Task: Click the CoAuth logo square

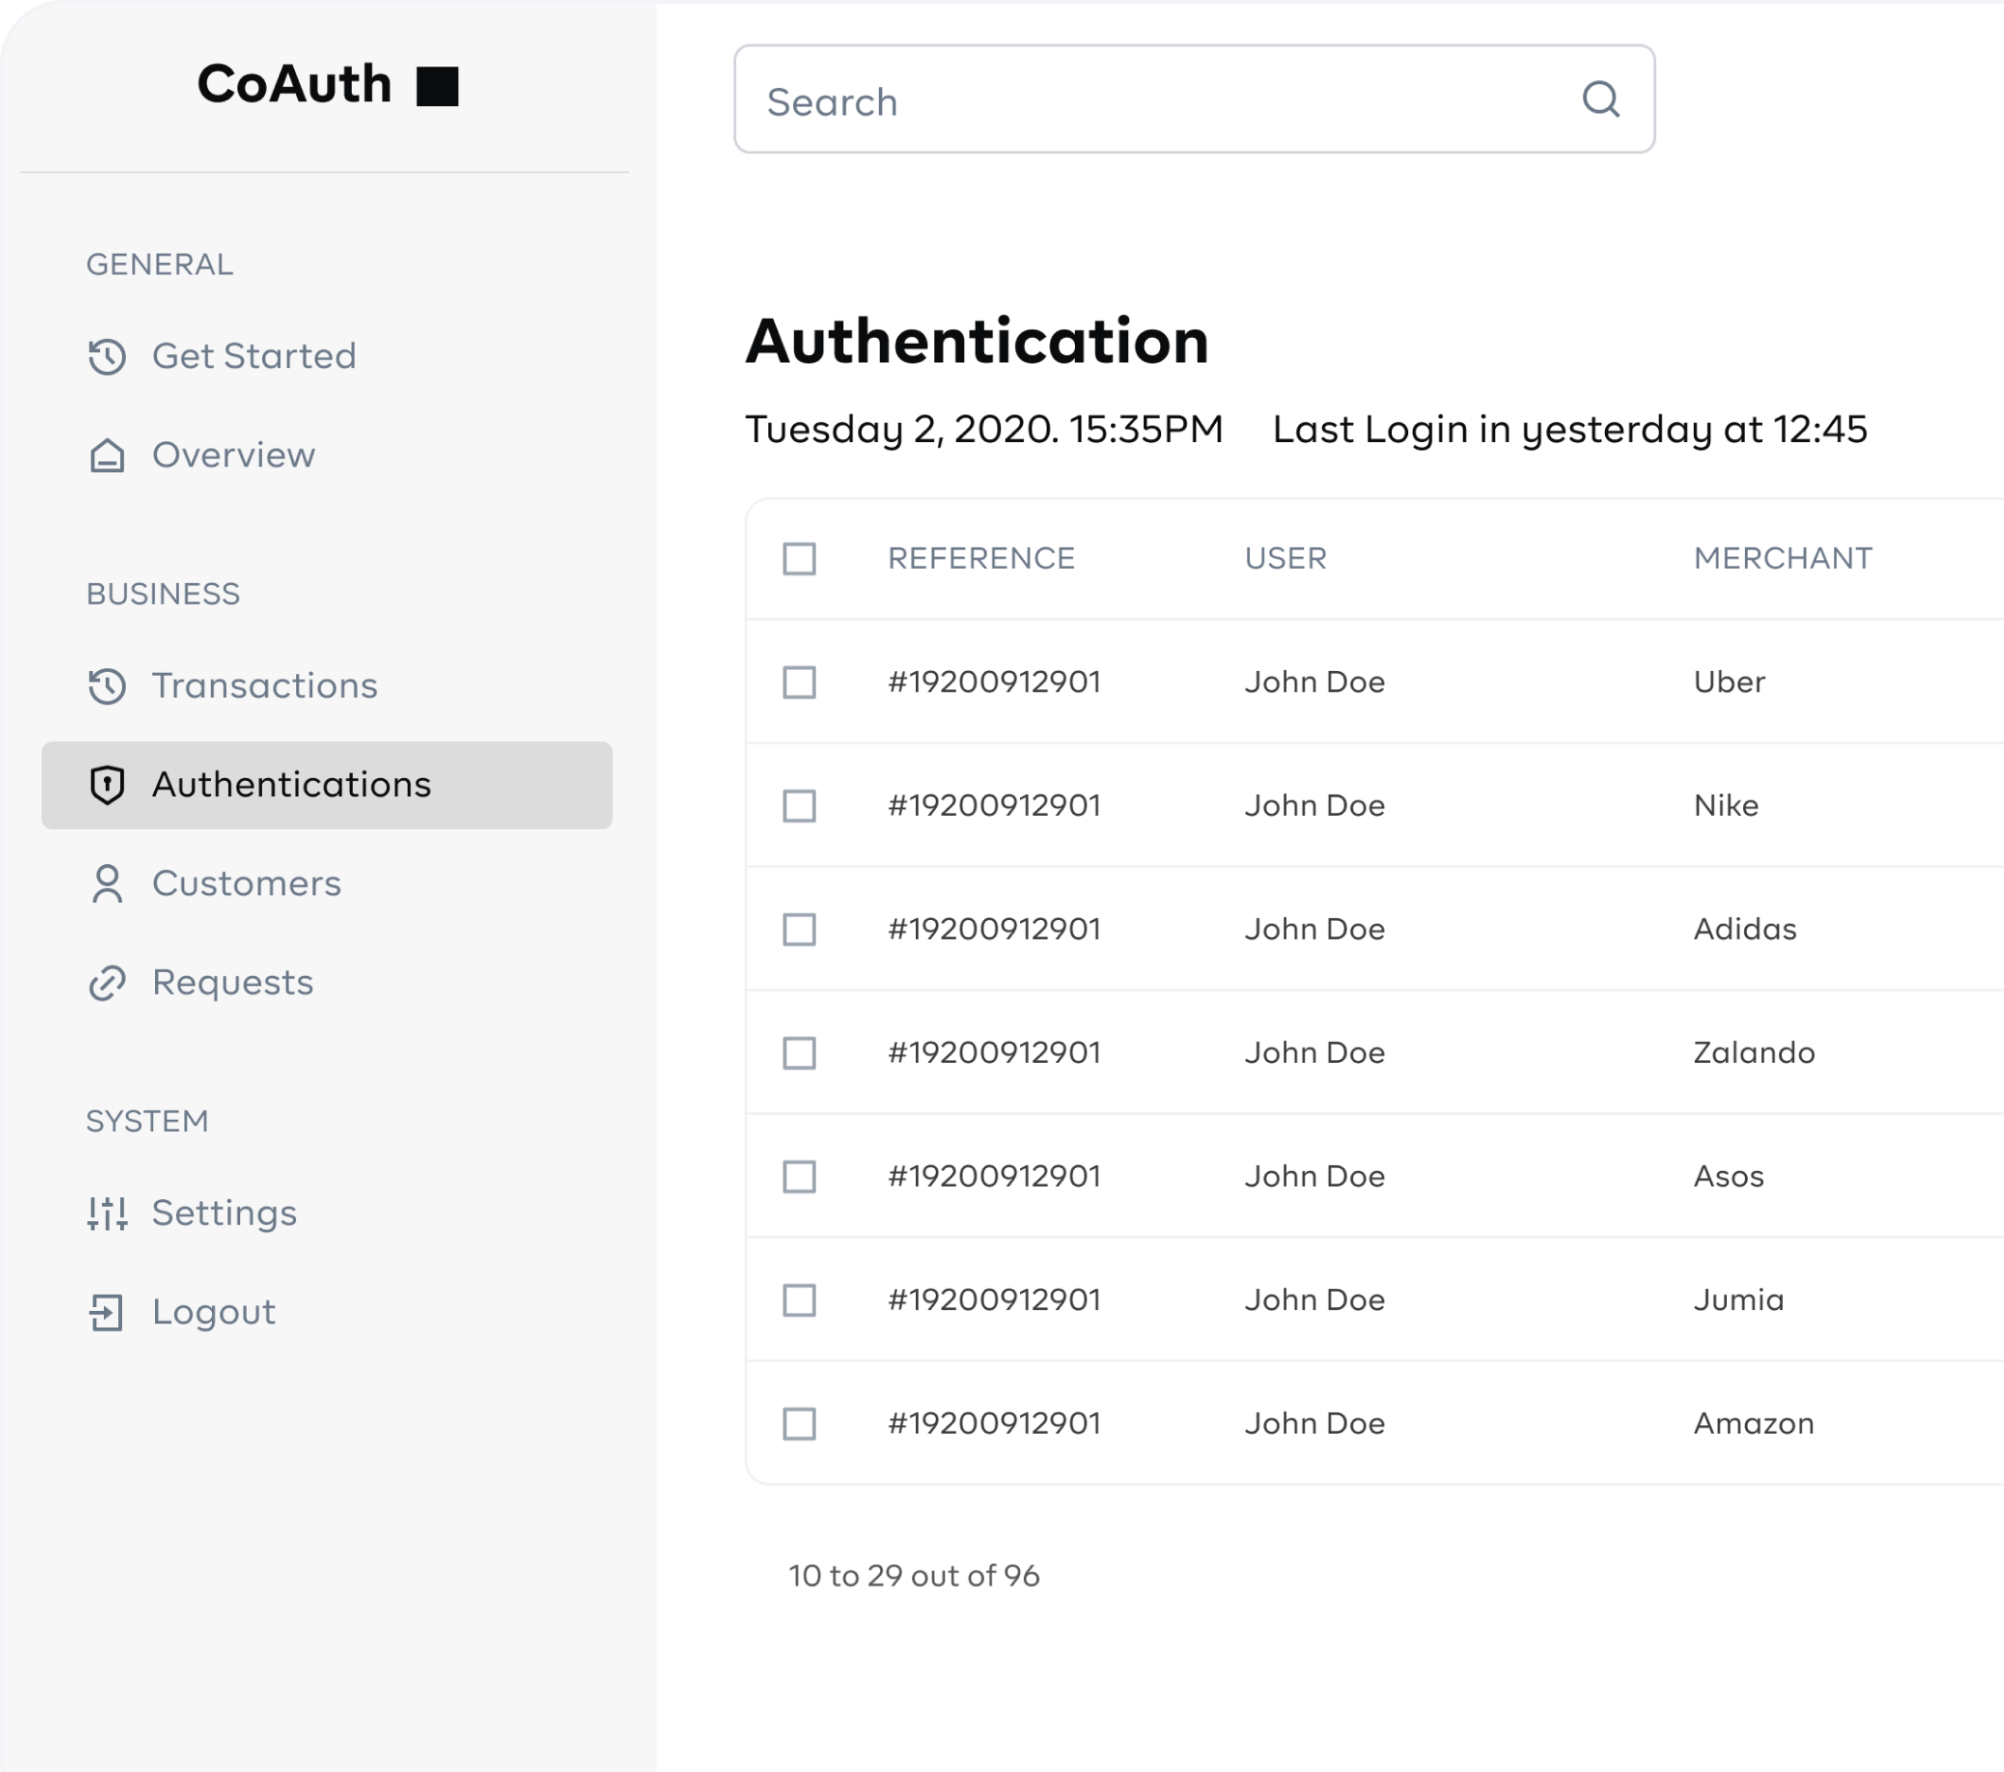Action: pos(439,88)
